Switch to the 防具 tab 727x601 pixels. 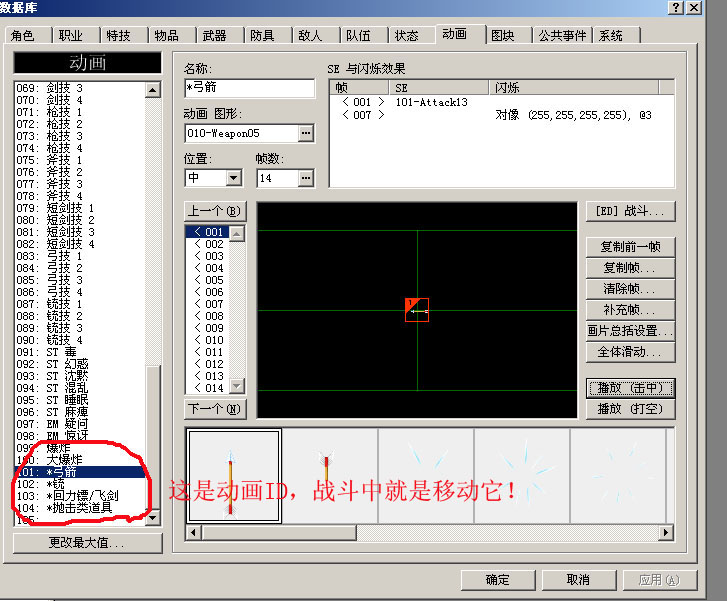click(262, 36)
